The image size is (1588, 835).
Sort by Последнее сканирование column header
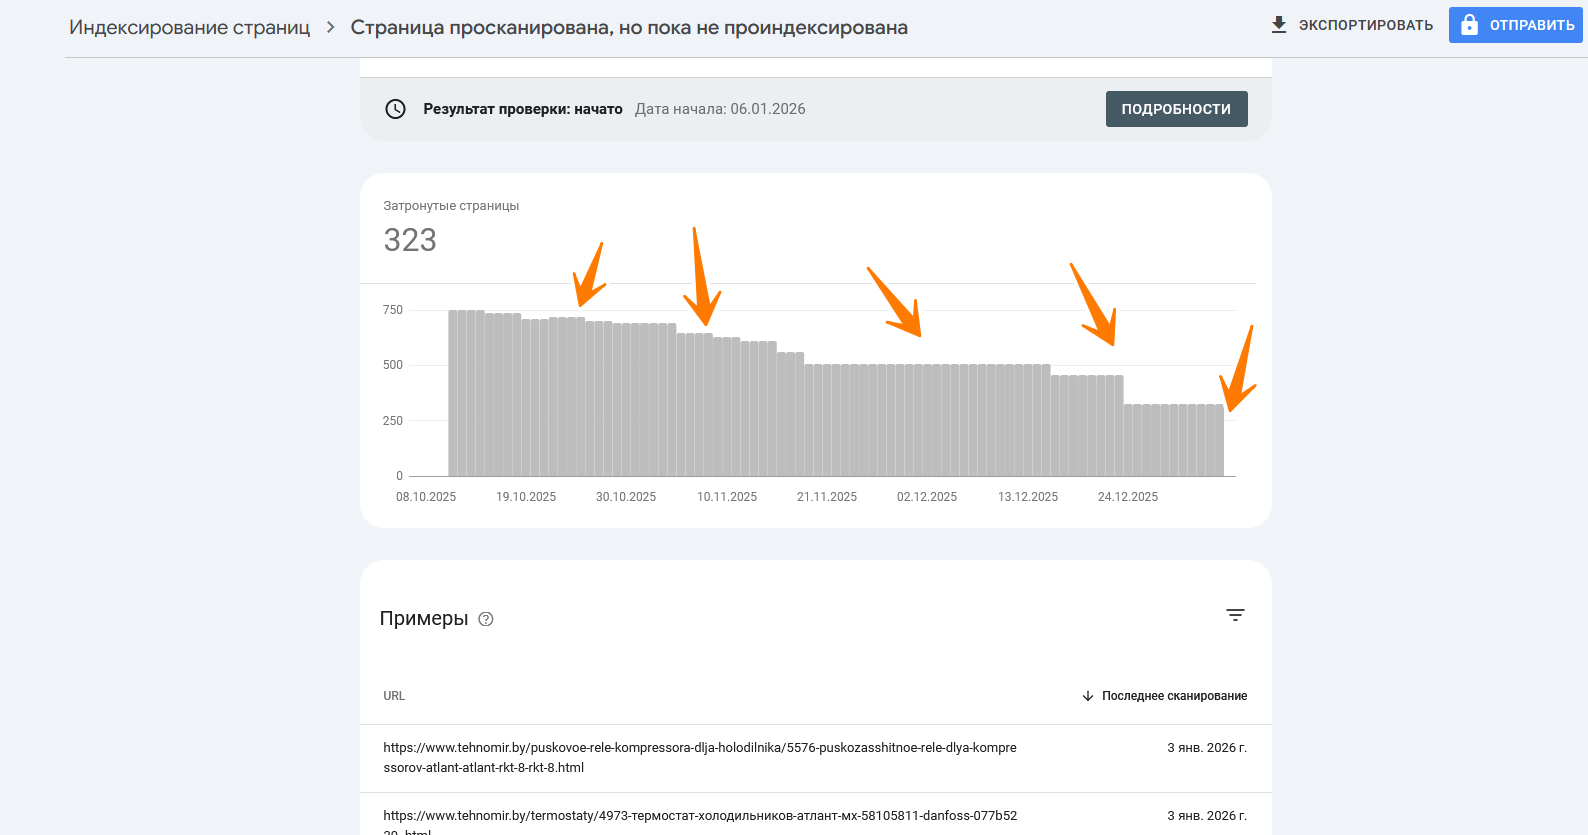coord(1174,696)
